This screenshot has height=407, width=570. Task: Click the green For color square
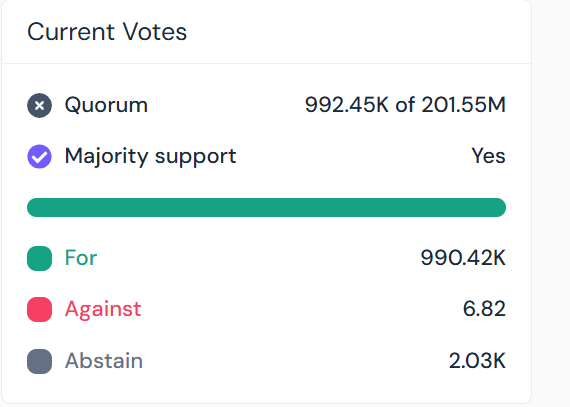tap(39, 258)
